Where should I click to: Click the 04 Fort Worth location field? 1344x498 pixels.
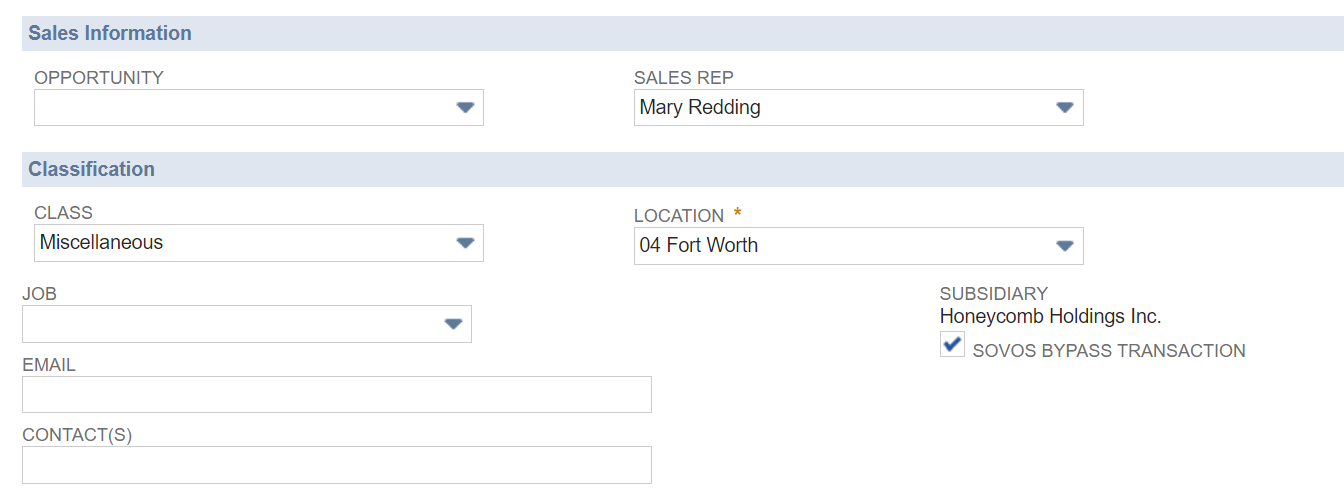[x=840, y=246]
